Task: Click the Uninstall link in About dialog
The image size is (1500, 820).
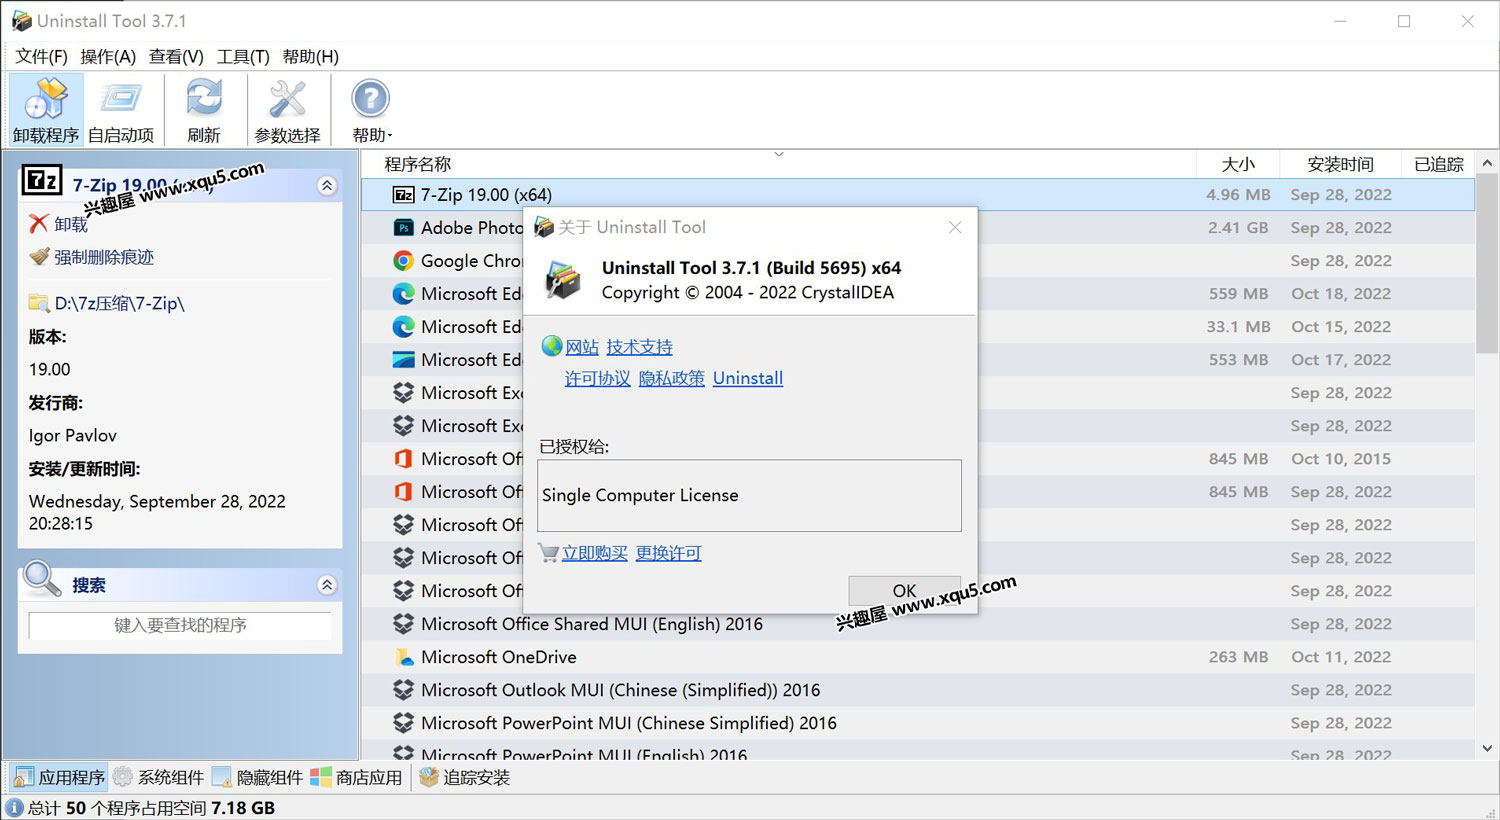Action: click(x=748, y=378)
